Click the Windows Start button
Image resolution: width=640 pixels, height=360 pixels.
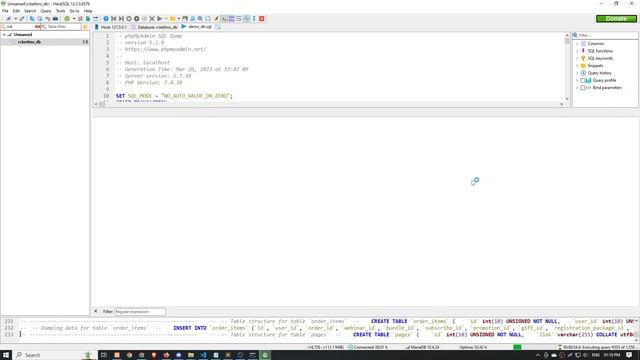(x=6, y=355)
